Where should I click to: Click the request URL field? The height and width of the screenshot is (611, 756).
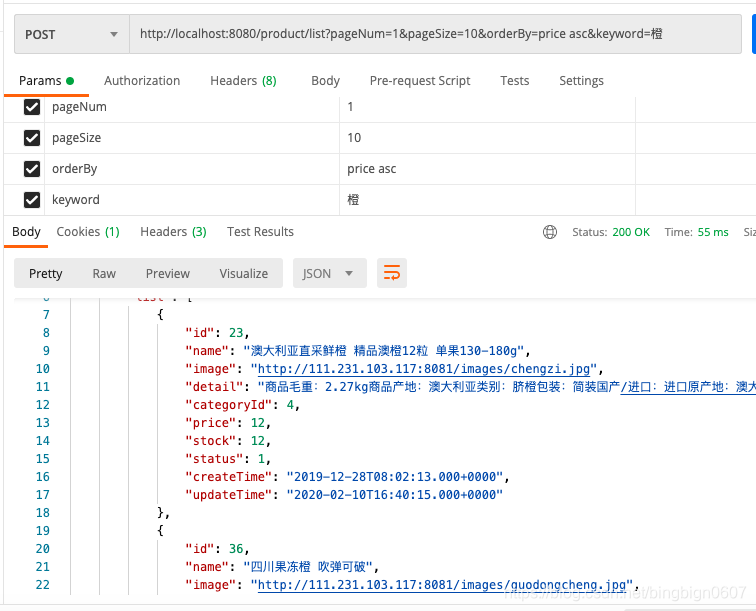point(435,34)
